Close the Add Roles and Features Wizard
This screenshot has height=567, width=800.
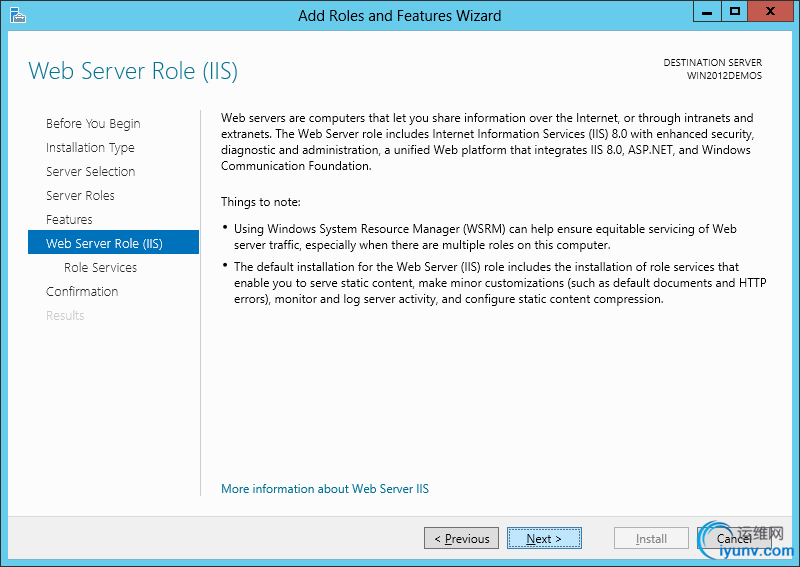[770, 11]
